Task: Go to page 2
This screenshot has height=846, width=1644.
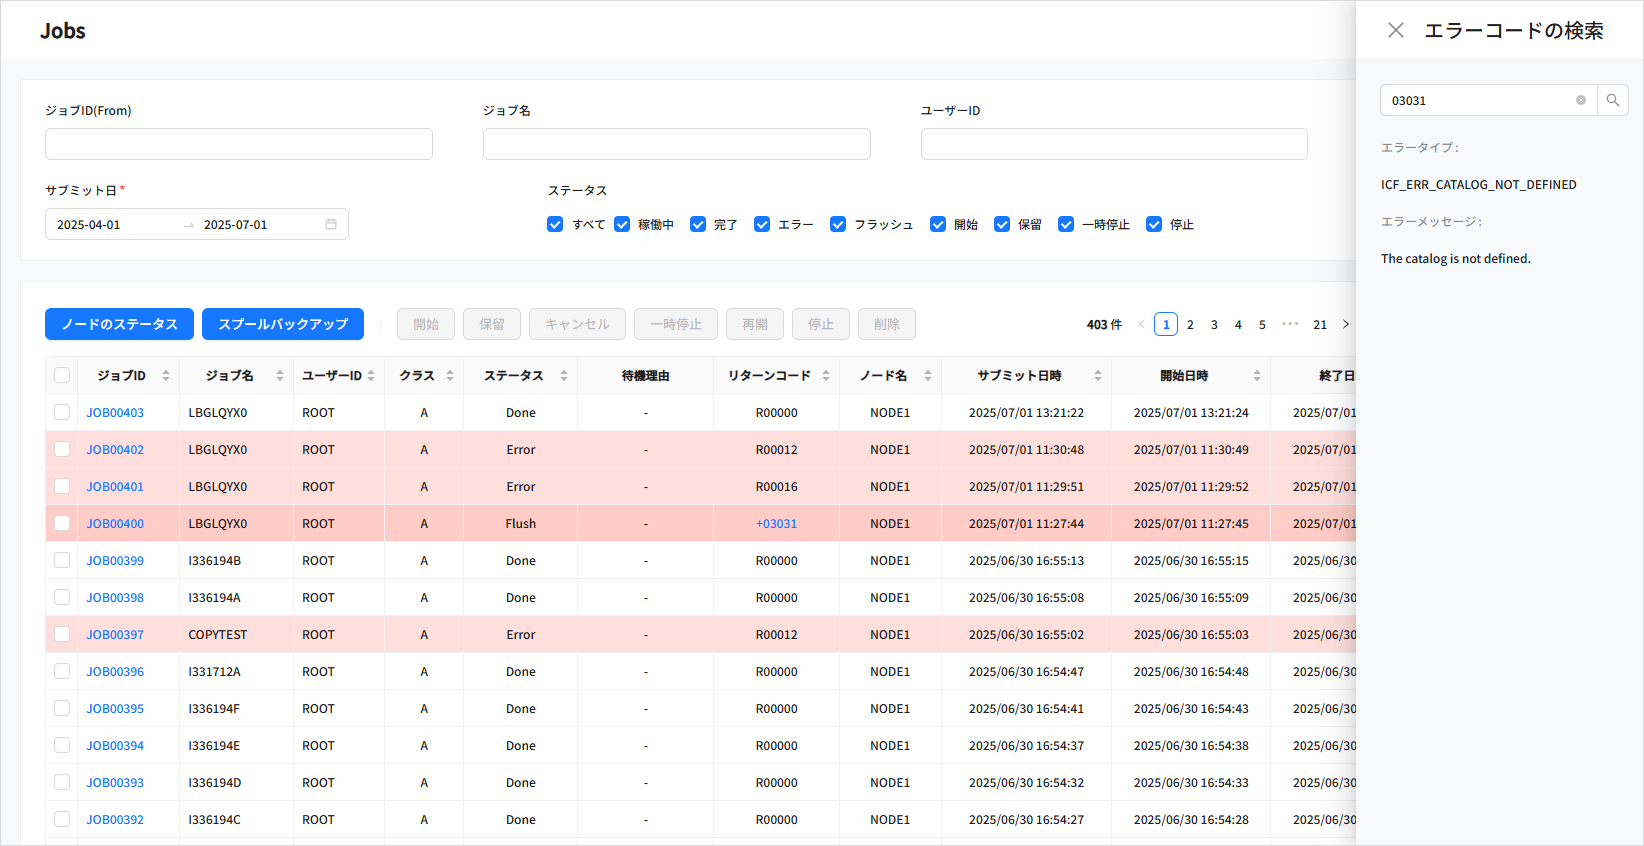Action: pos(1190,324)
